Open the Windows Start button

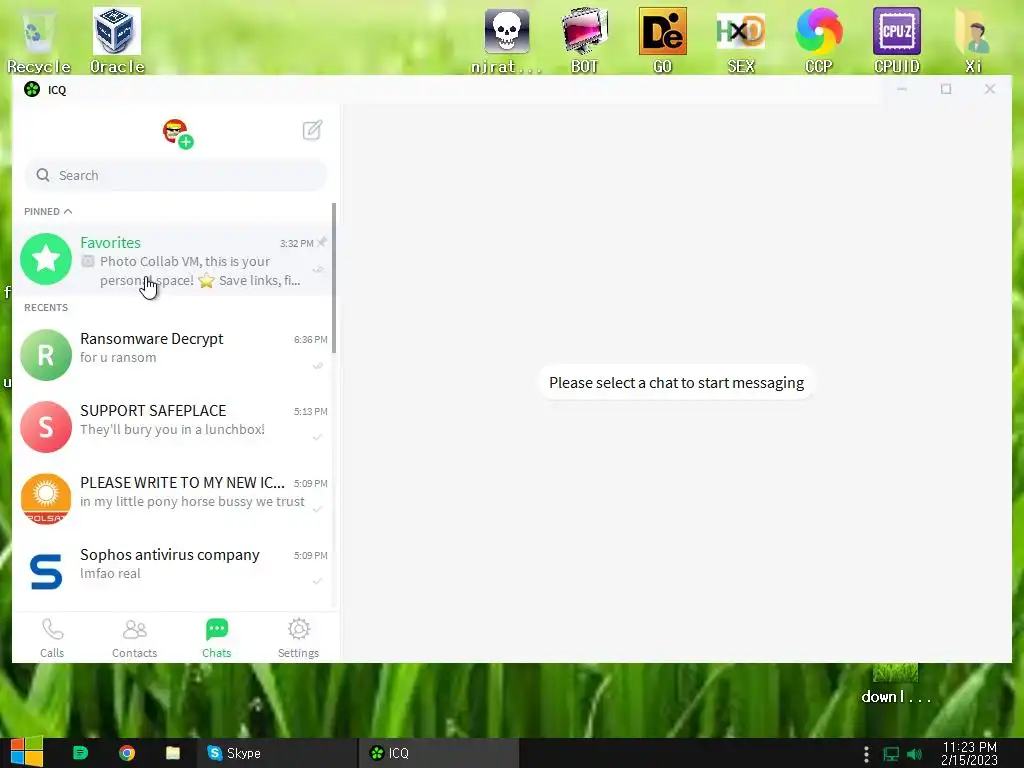click(x=26, y=753)
